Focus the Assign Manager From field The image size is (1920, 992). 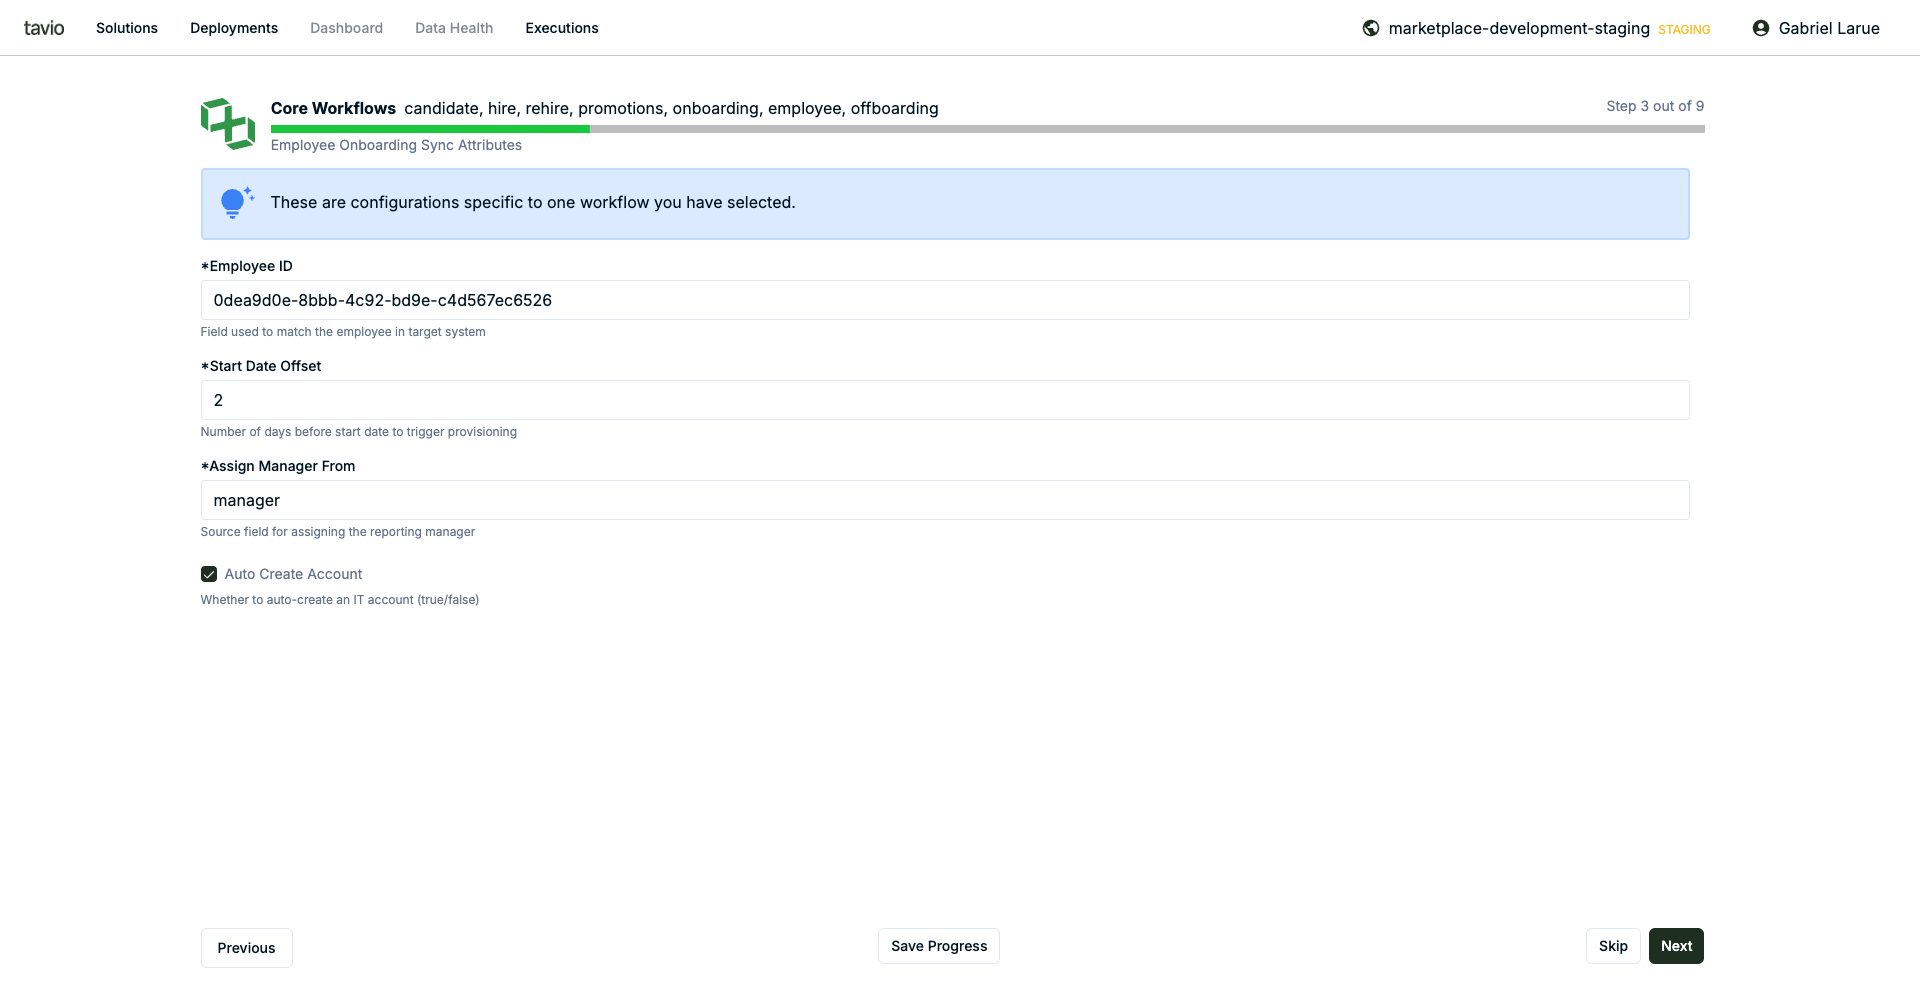point(945,500)
